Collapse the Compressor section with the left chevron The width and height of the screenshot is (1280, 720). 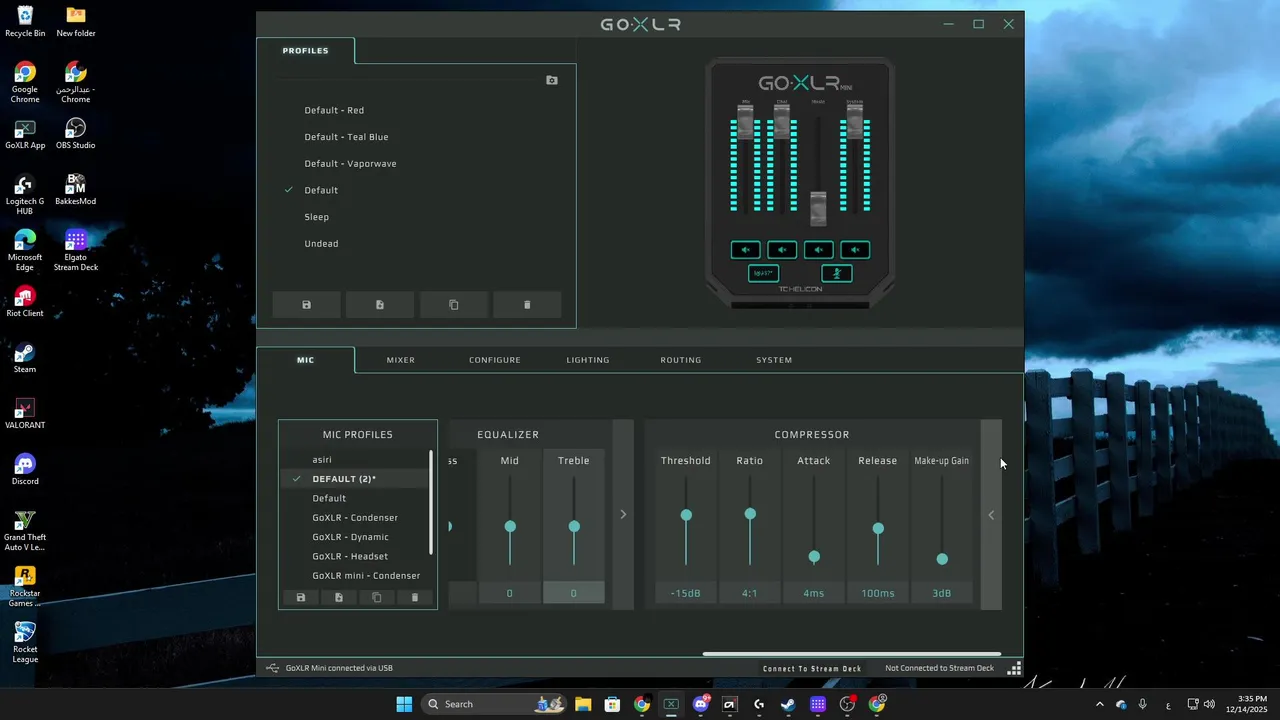pos(991,515)
